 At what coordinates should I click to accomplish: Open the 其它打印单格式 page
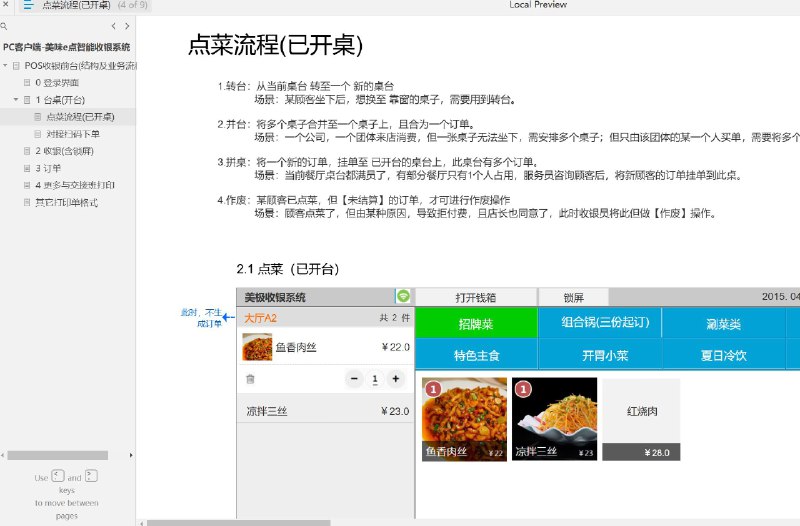pyautogui.click(x=66, y=203)
